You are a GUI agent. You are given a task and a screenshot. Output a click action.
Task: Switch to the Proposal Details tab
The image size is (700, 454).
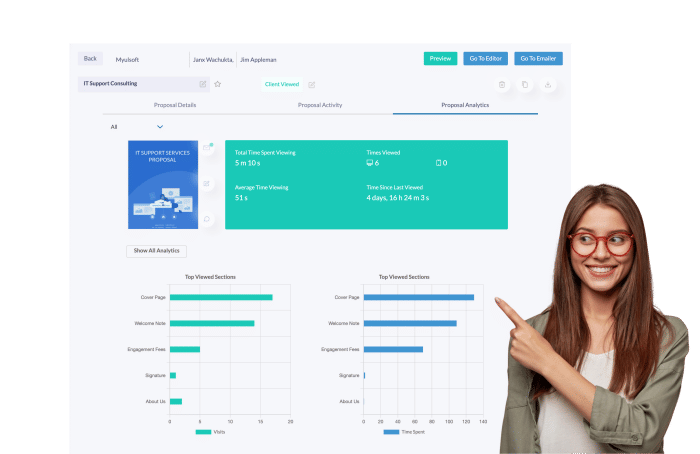(x=175, y=105)
